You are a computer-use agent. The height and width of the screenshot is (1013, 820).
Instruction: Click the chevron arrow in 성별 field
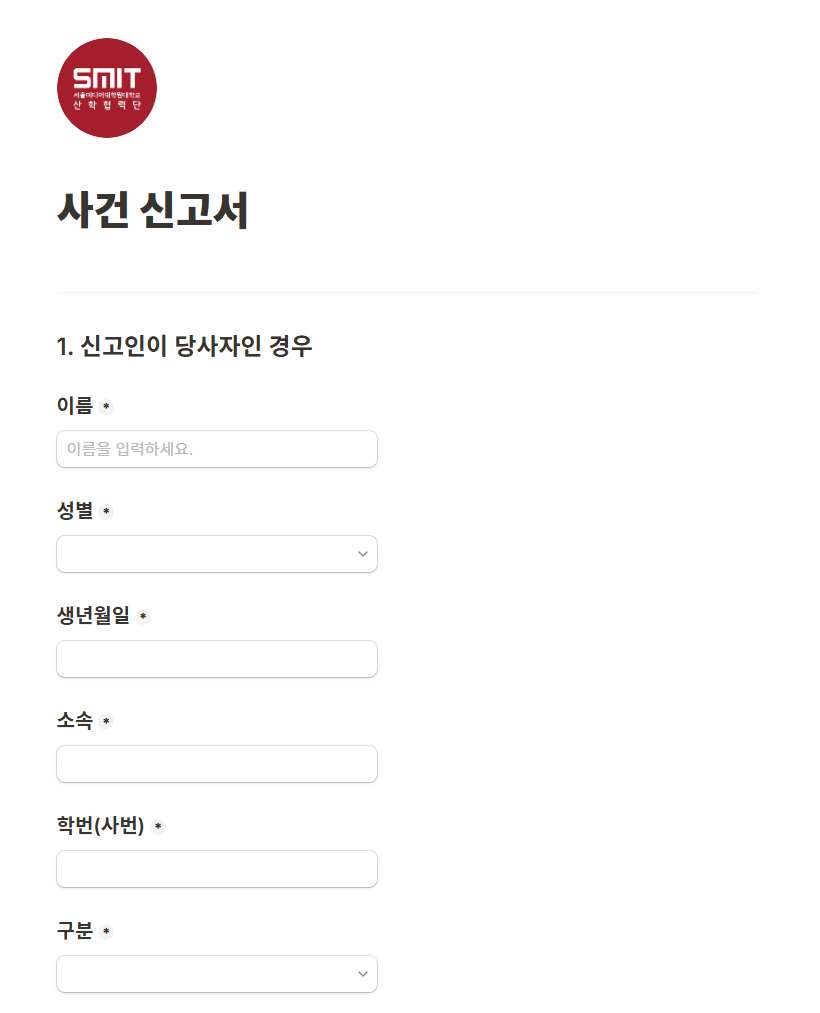pos(363,554)
